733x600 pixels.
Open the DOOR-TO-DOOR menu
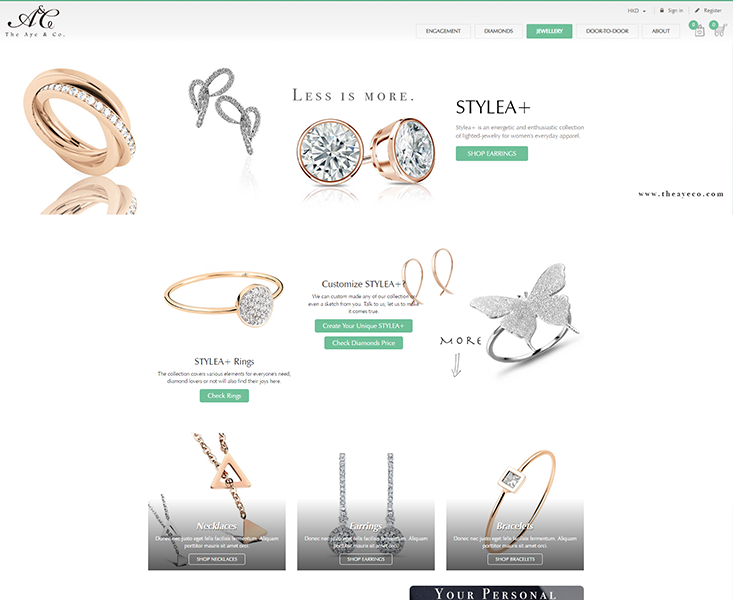click(x=607, y=31)
